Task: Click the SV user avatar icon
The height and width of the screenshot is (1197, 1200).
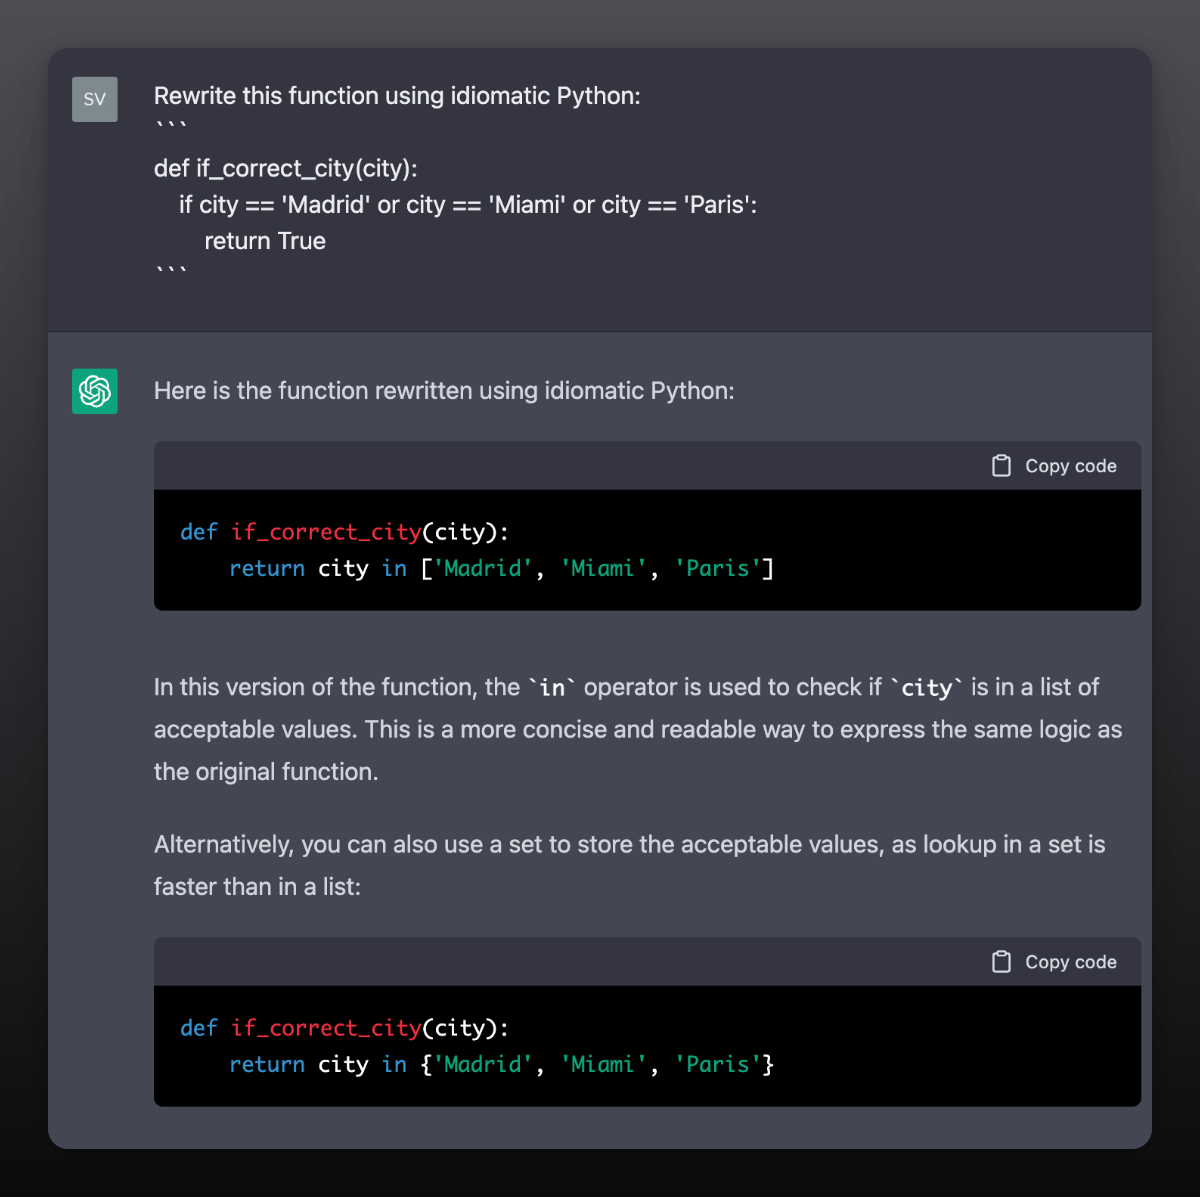Action: click(x=94, y=99)
